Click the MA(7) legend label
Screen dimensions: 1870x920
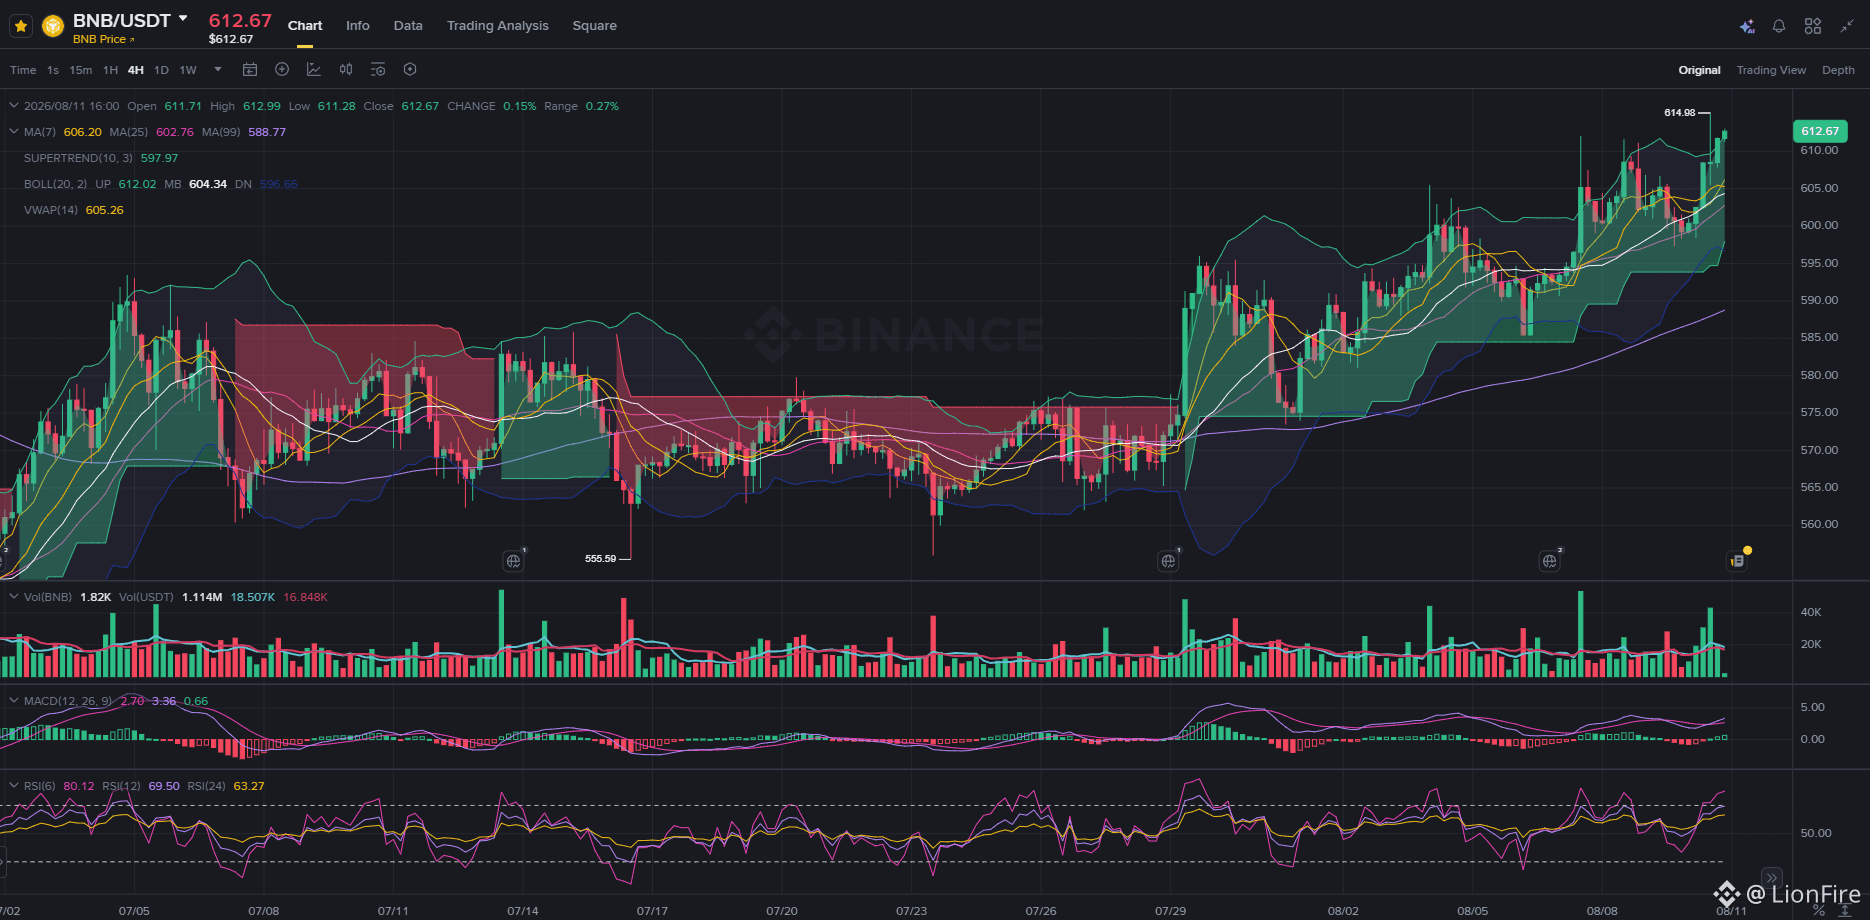click(40, 132)
